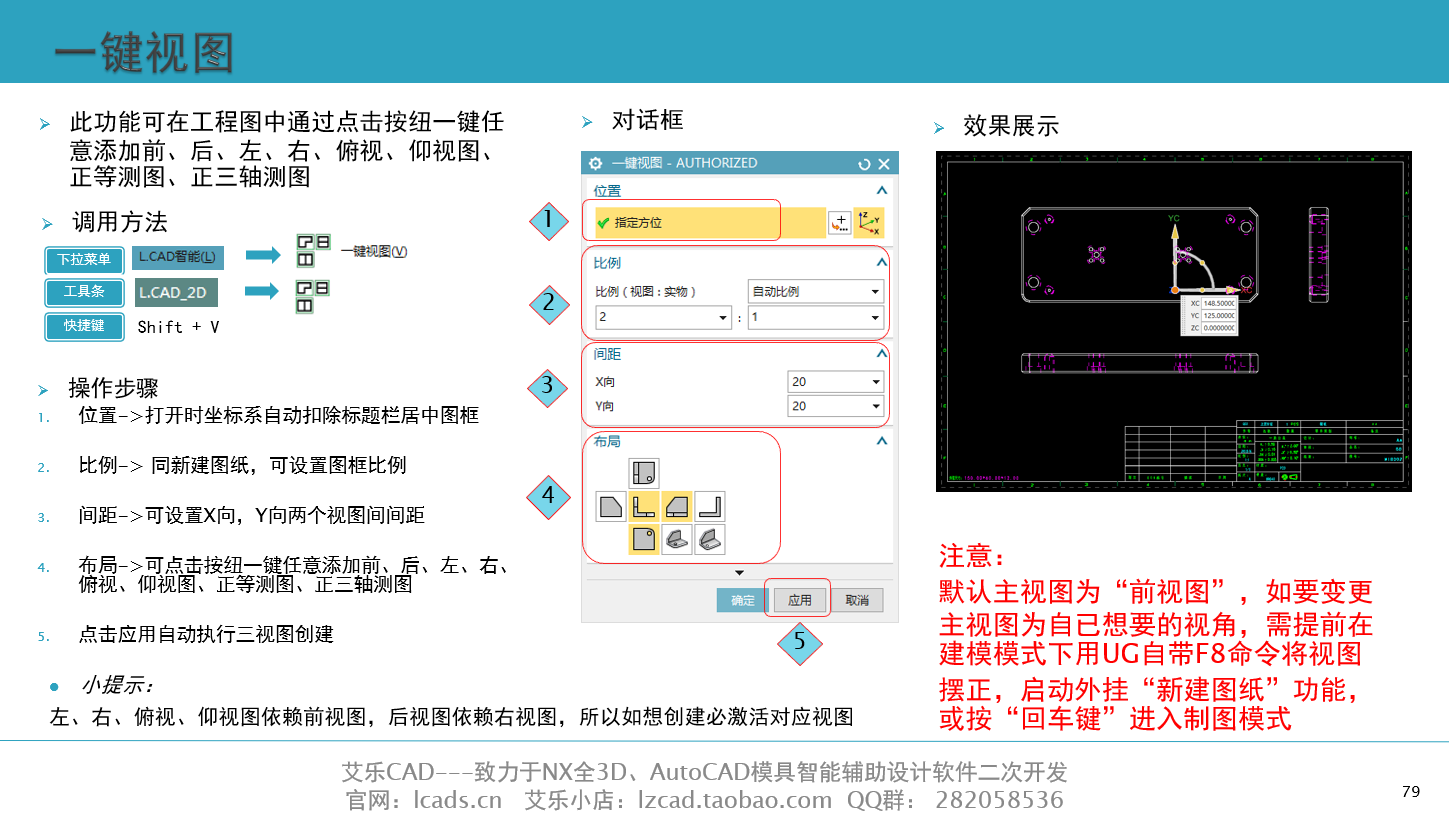Screen dimensions: 1449x816
Task: Click the 应用 button
Action: (800, 600)
